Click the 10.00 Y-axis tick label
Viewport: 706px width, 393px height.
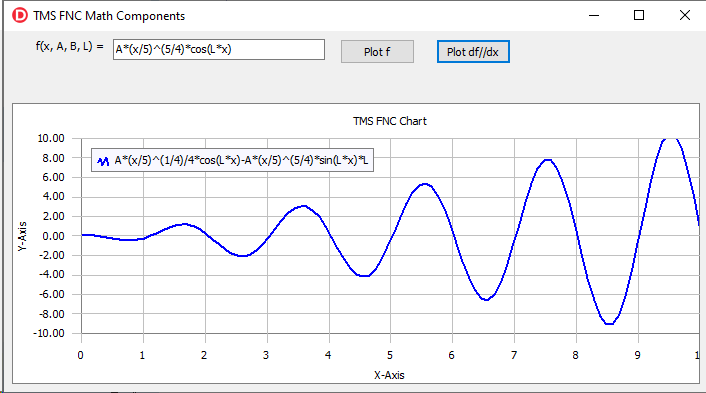pos(51,138)
